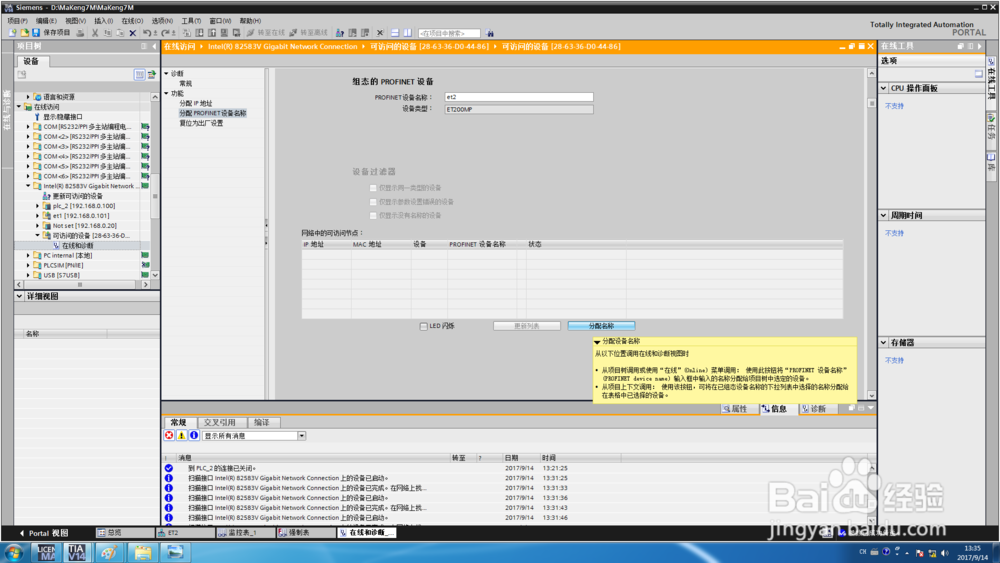Collapse the 在线访问 tree node

point(19,106)
